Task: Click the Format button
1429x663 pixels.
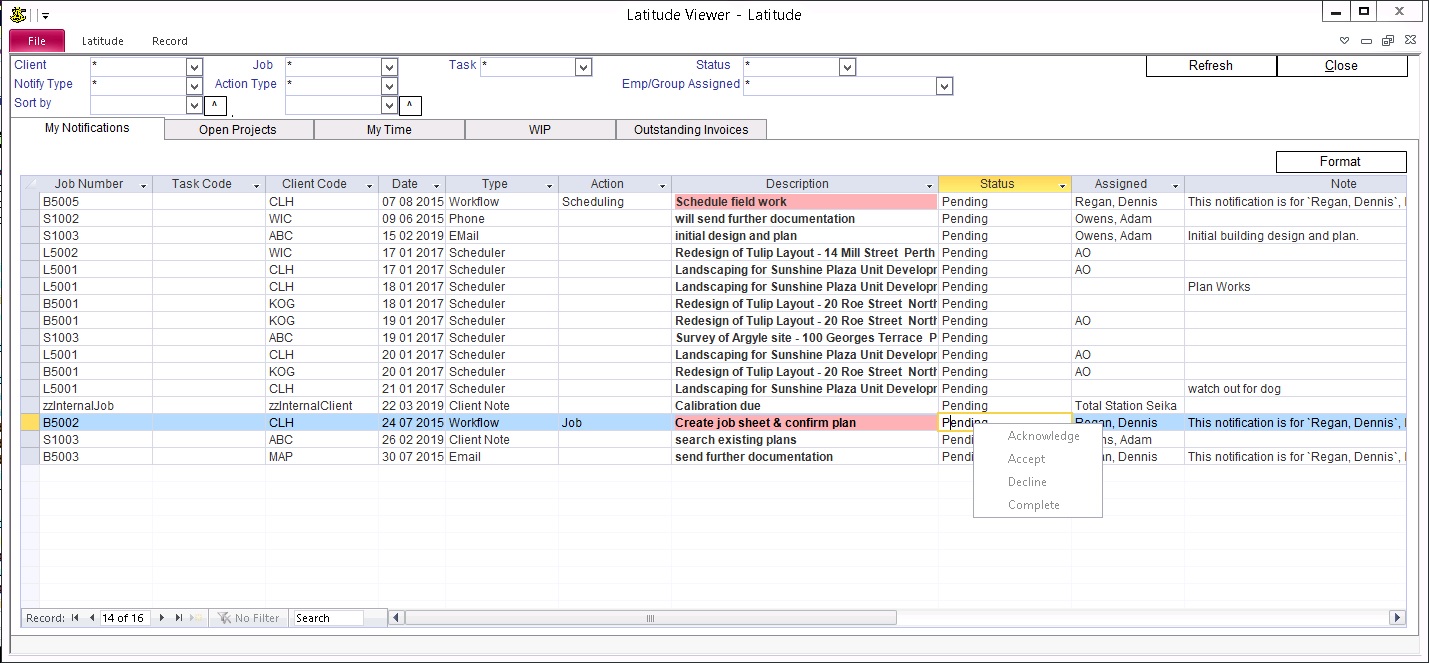Action: (x=1340, y=161)
